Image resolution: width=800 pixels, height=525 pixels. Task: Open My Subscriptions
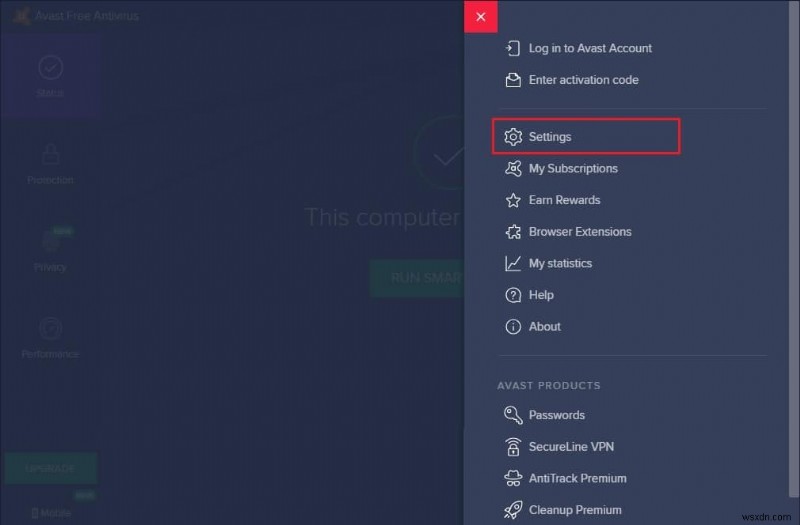click(x=572, y=168)
